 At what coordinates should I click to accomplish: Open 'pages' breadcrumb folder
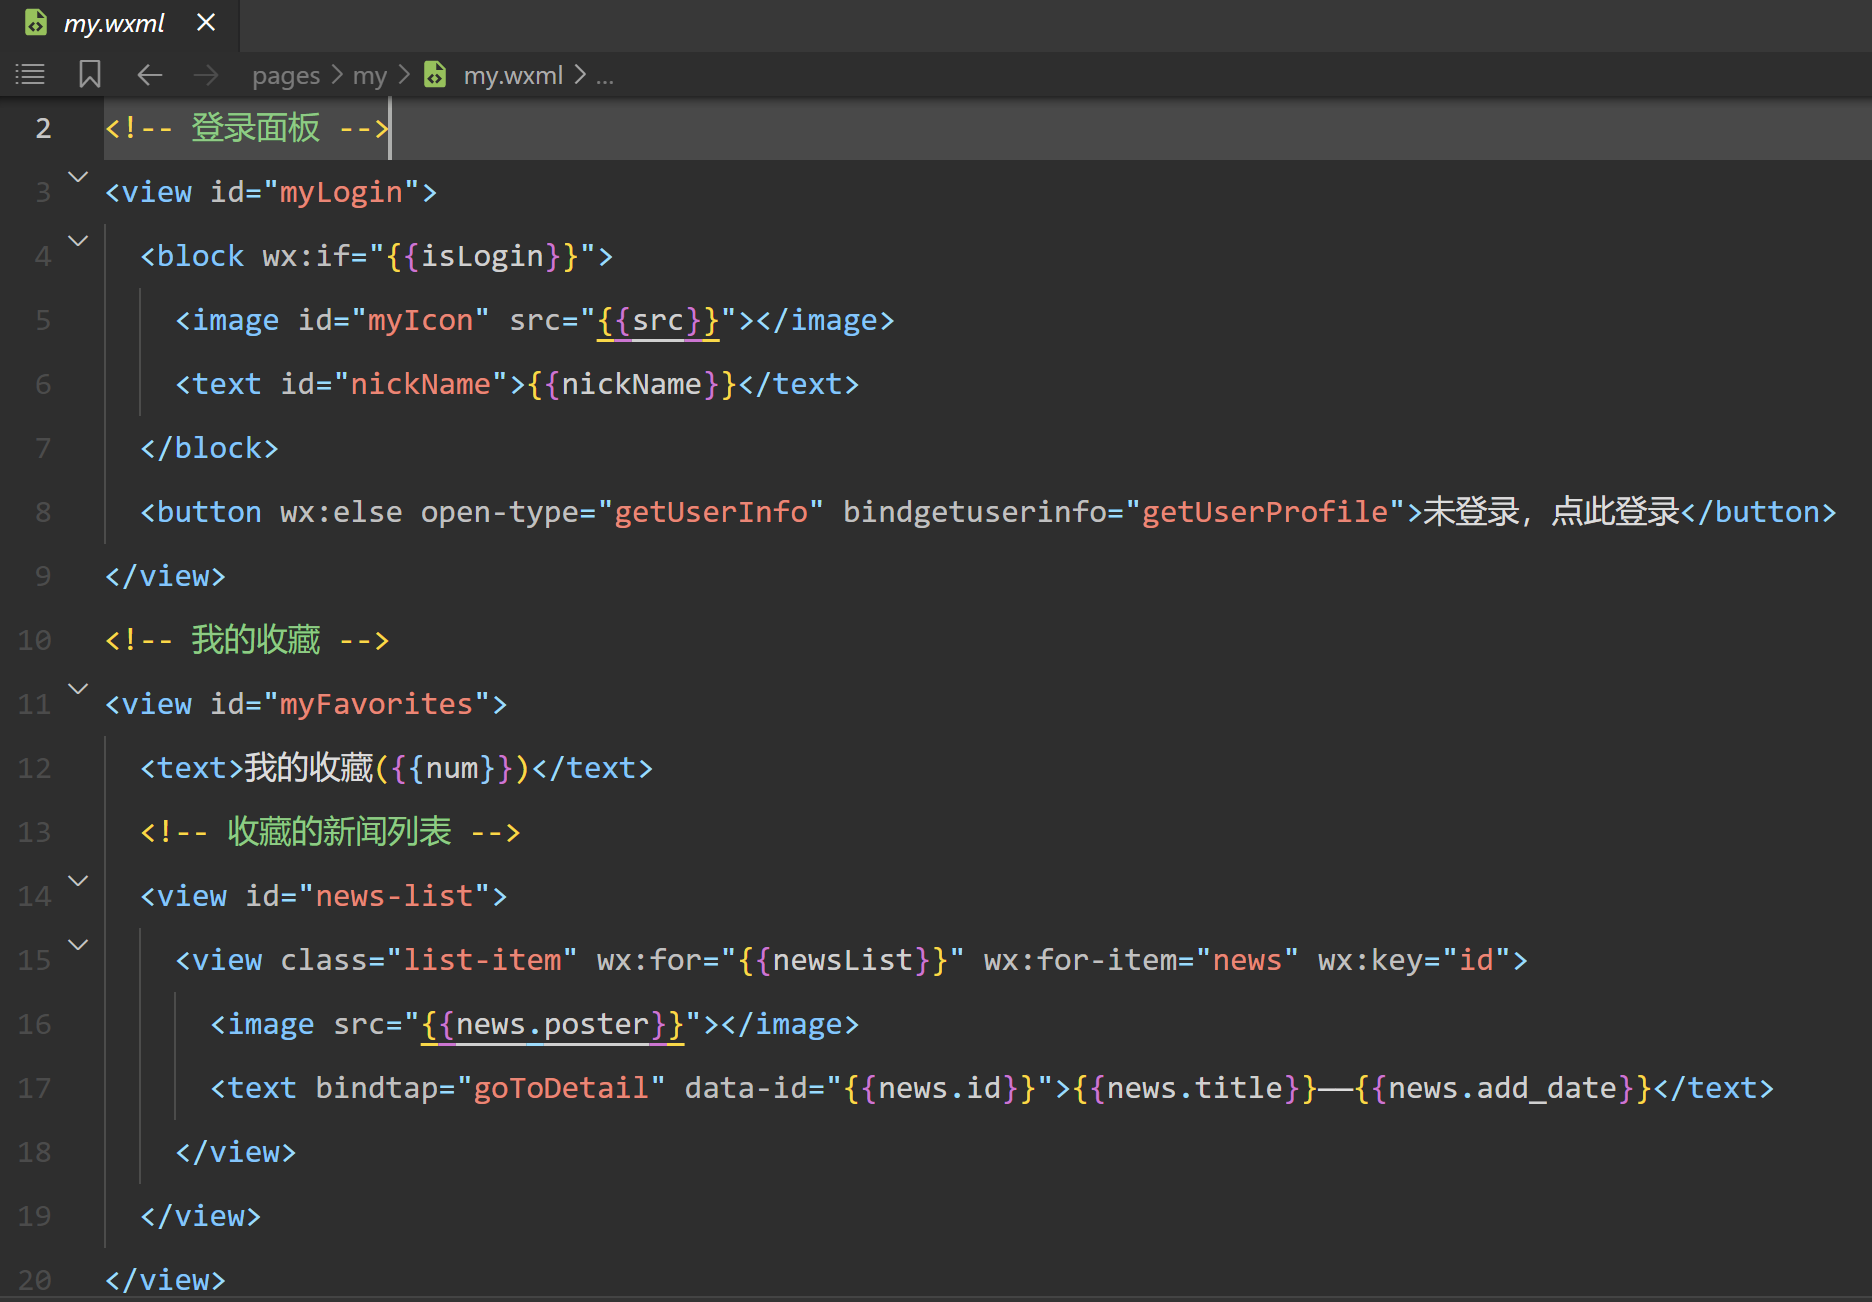coord(286,76)
